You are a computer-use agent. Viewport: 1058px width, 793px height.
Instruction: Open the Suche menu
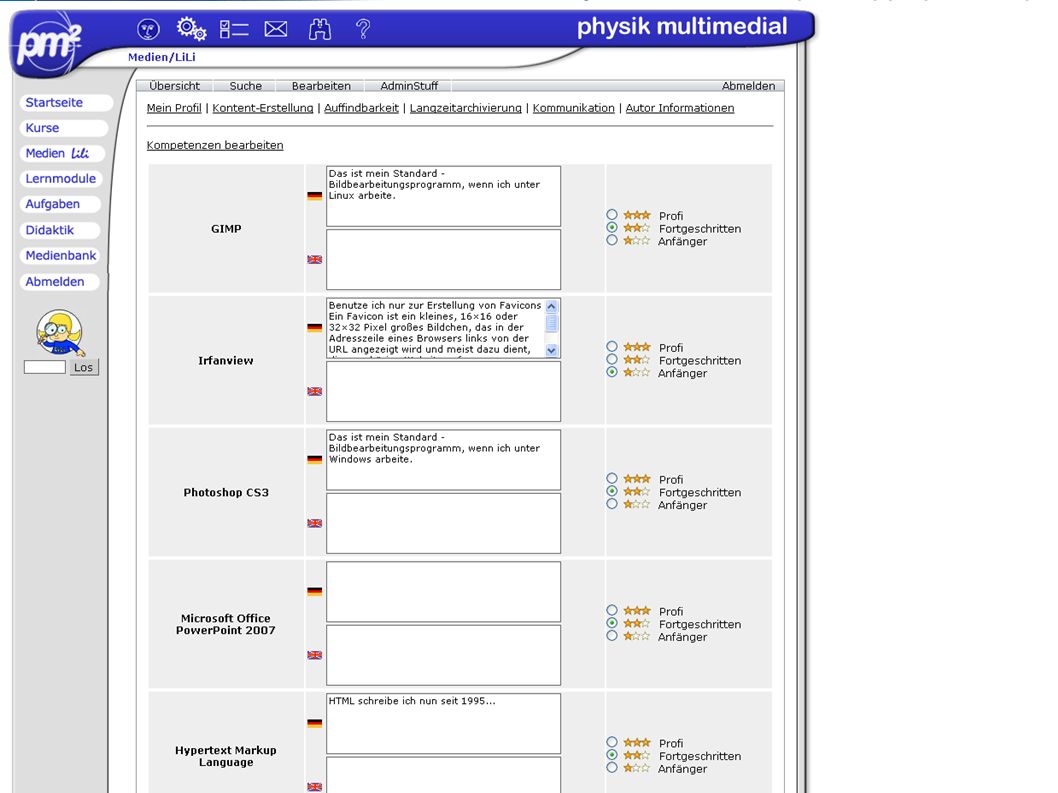coord(246,86)
